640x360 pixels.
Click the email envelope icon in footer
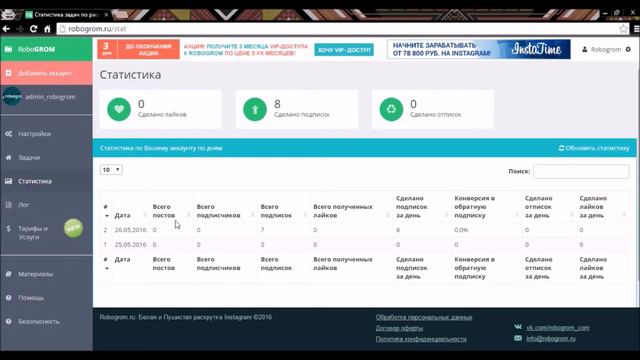point(518,338)
